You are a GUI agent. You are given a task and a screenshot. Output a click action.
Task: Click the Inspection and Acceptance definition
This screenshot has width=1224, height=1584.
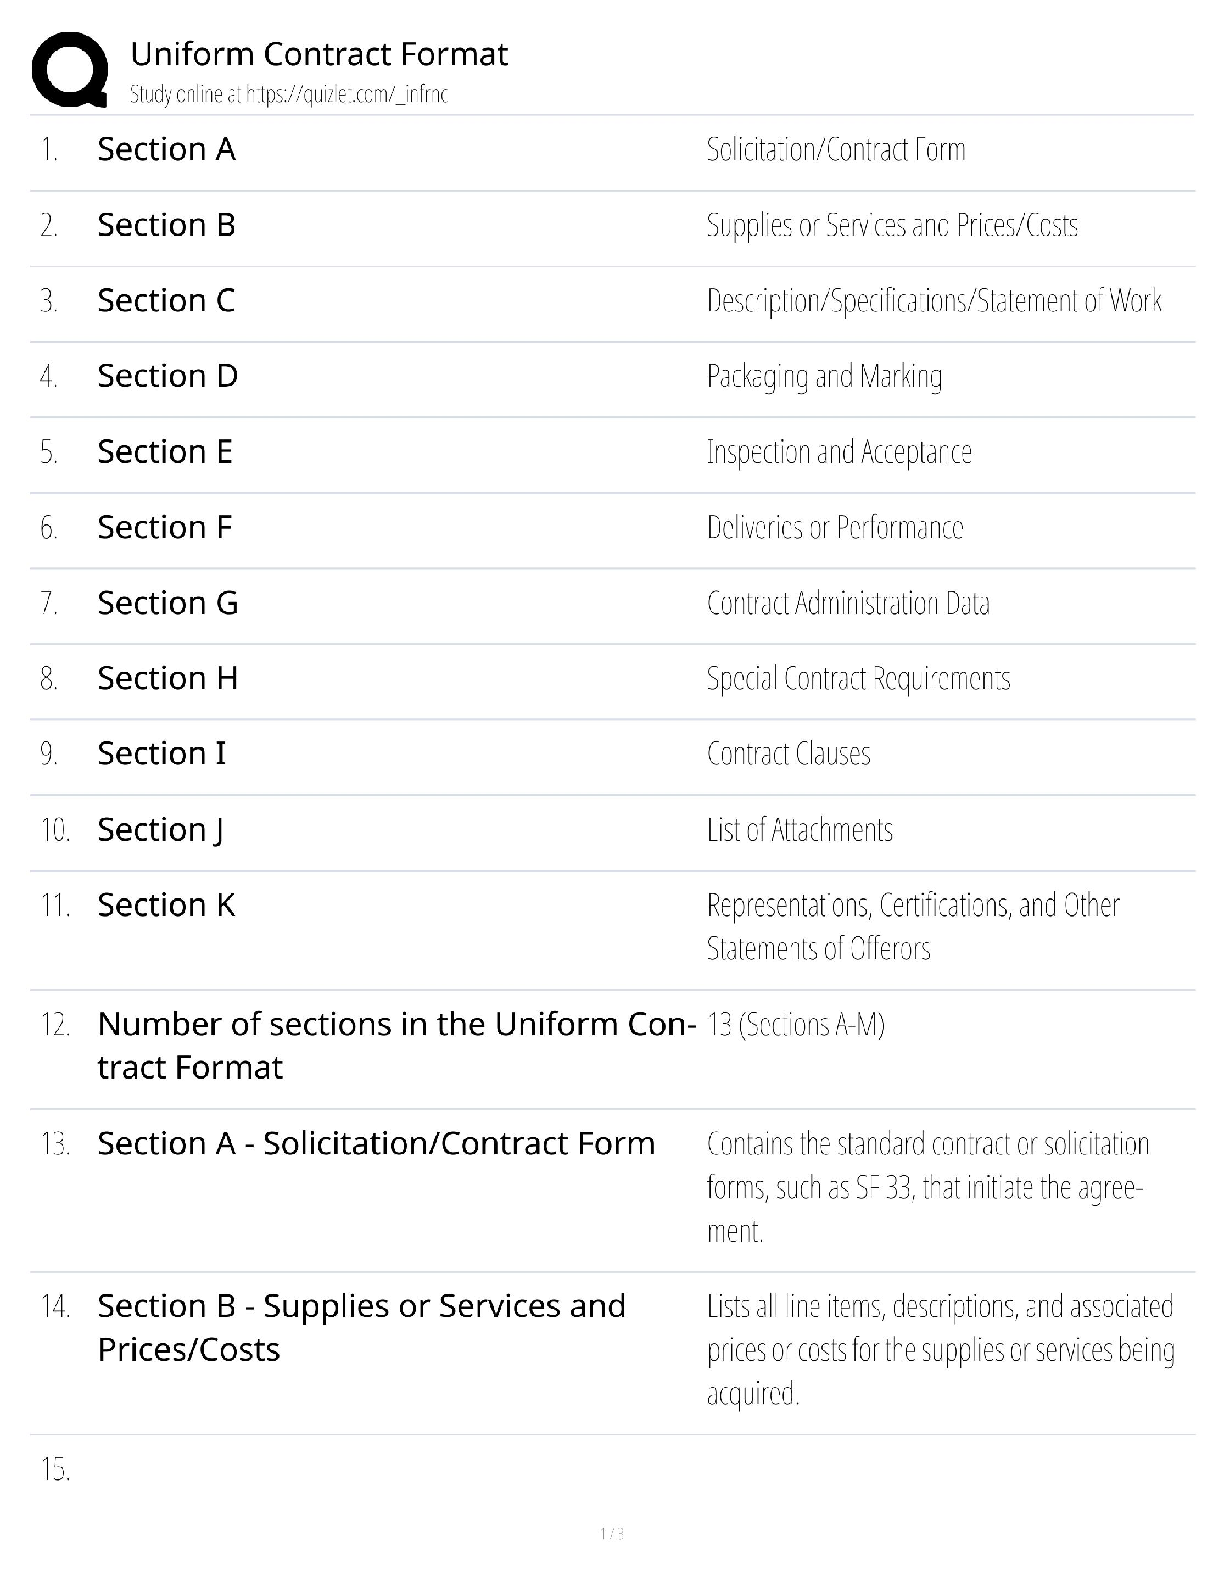point(838,452)
